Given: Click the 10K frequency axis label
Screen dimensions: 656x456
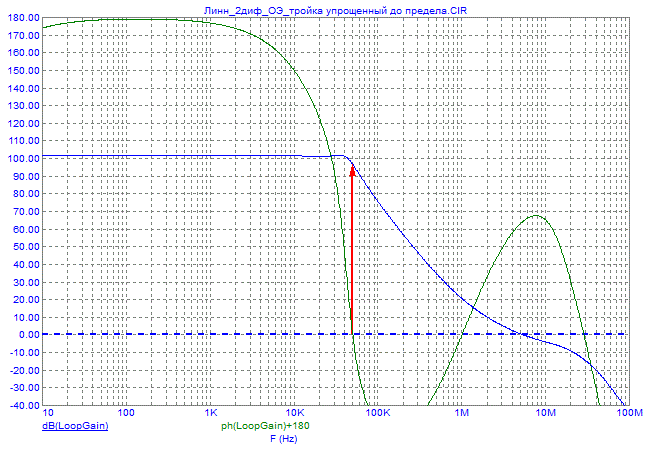Looking at the screenshot, I should (x=295, y=413).
